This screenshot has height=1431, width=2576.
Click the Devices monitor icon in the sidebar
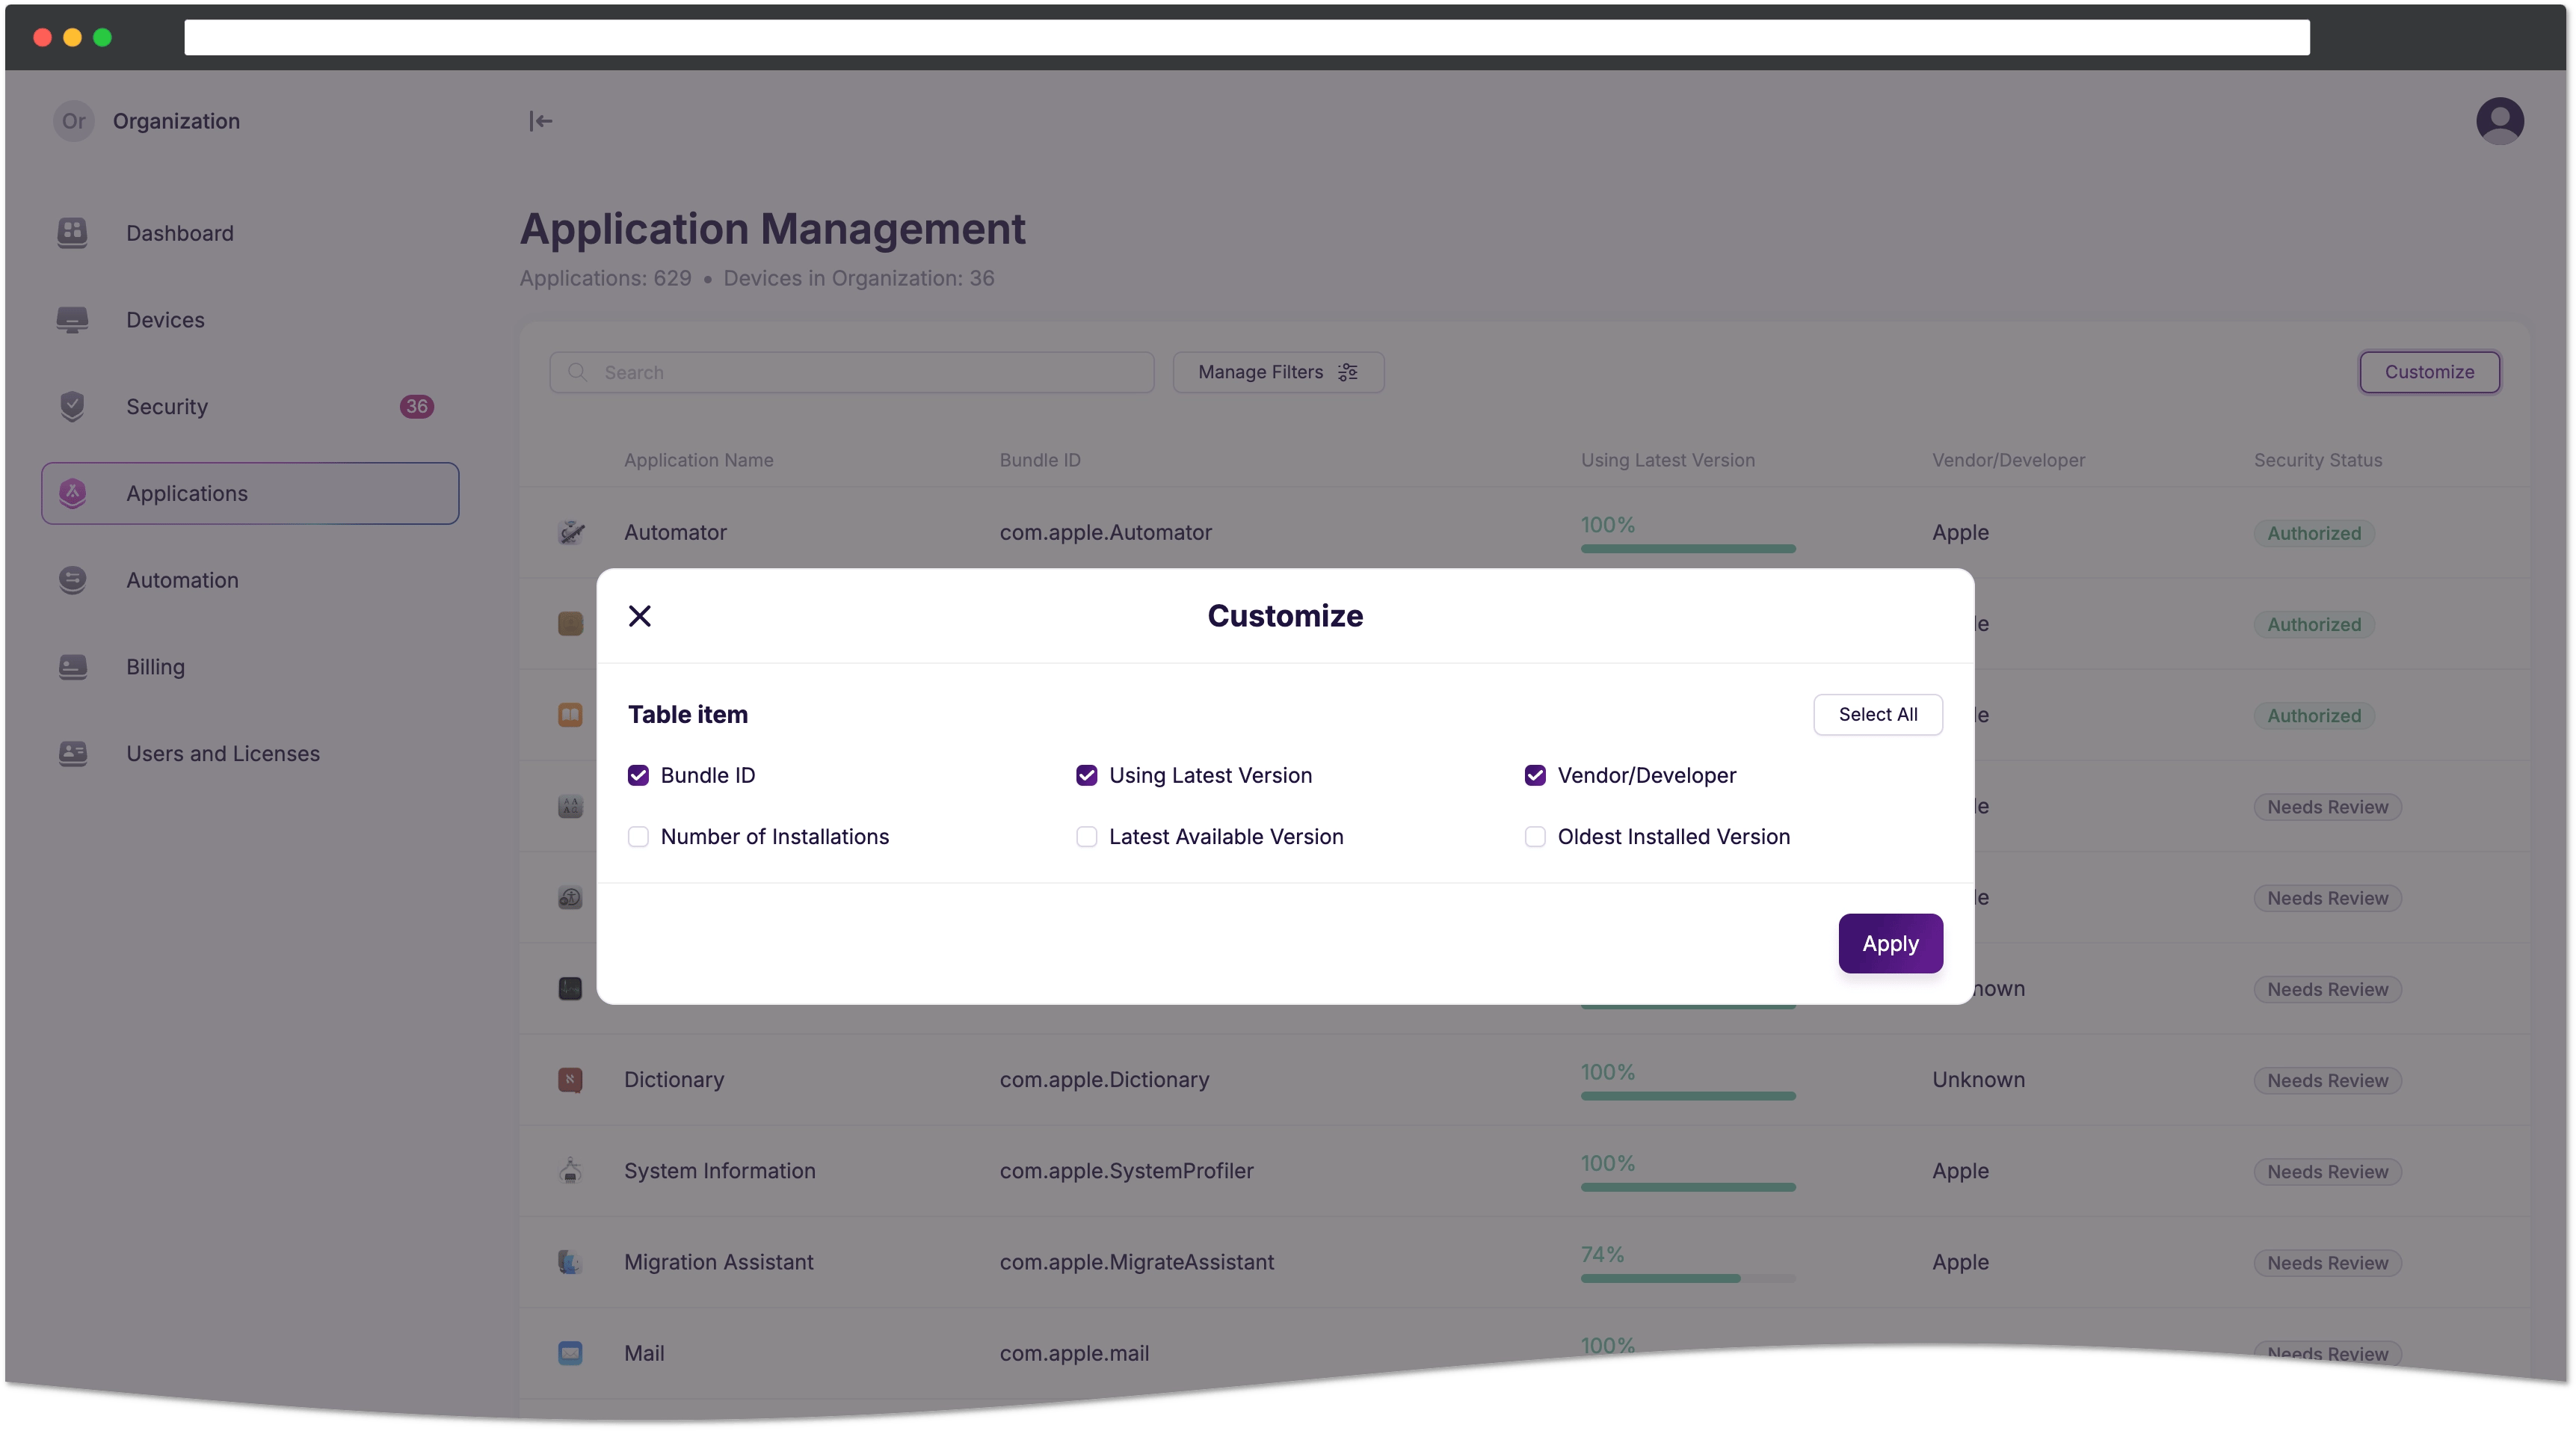(x=72, y=320)
